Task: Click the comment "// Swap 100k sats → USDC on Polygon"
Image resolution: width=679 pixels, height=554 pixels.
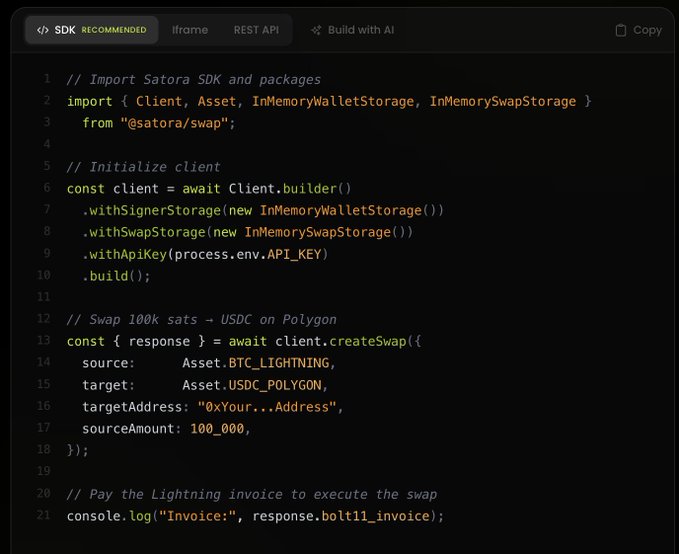Action: click(x=201, y=320)
